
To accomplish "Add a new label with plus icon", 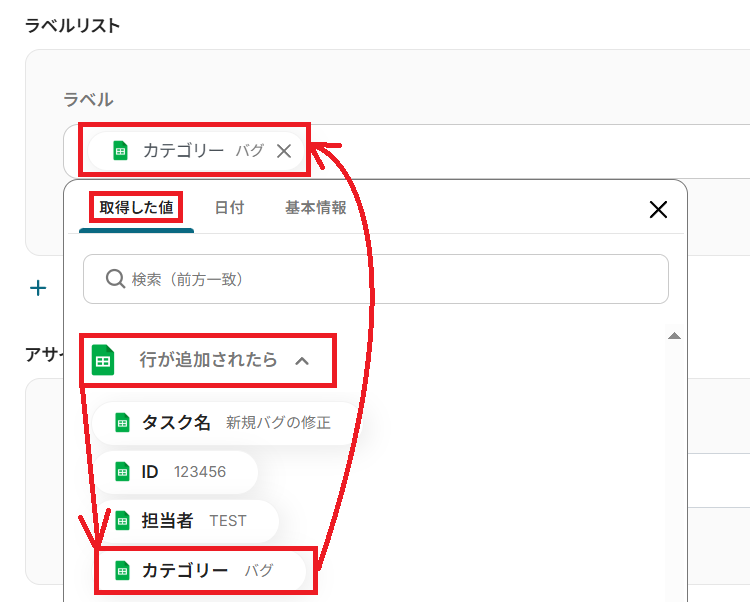I will (x=38, y=288).
